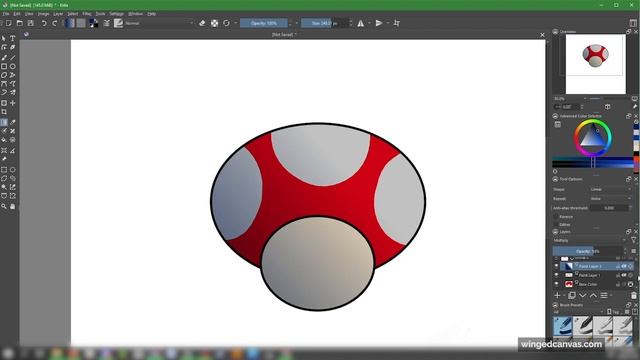The width and height of the screenshot is (640, 360).
Task: Open the Multiply layer blend mode dropdown
Action: coord(589,240)
